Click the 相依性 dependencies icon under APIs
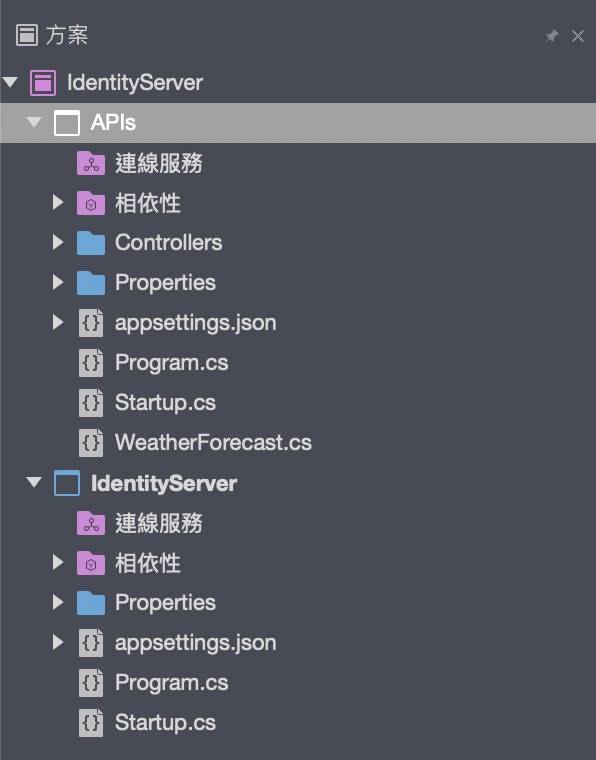596x760 pixels. 91,203
